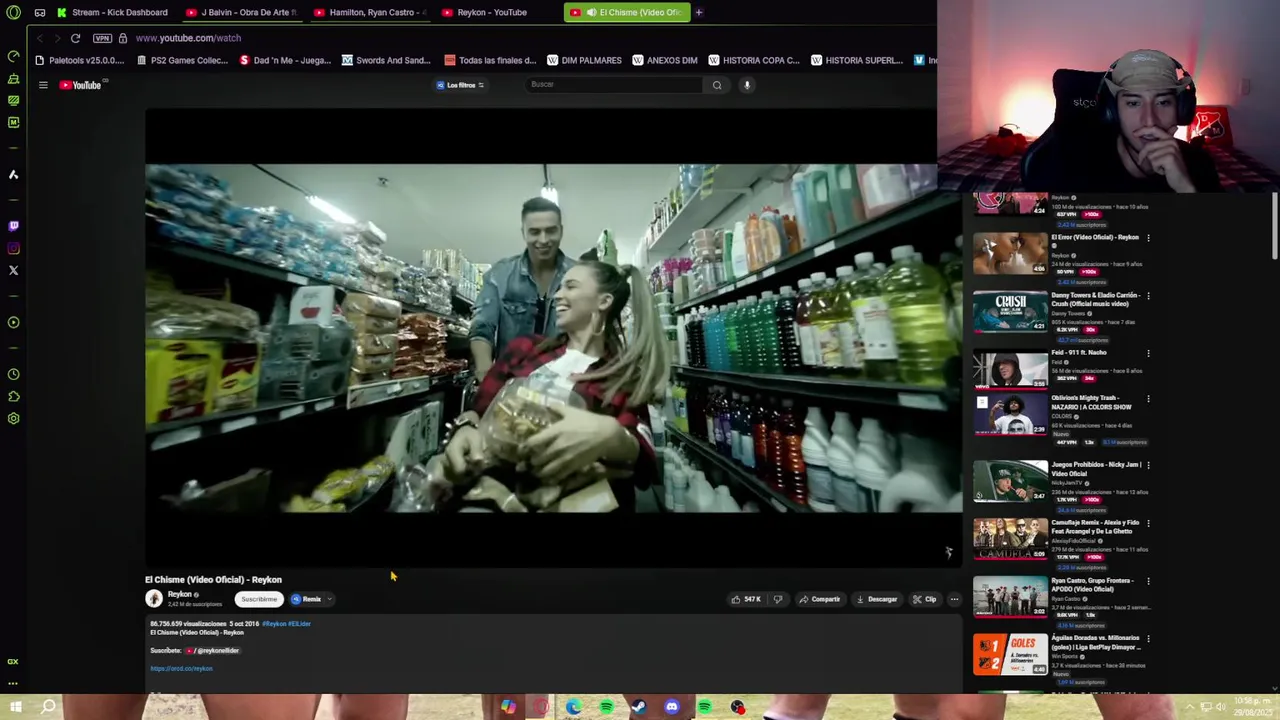The image size is (1280, 720).
Task: Open taskbar search magnifier
Action: coord(48,708)
